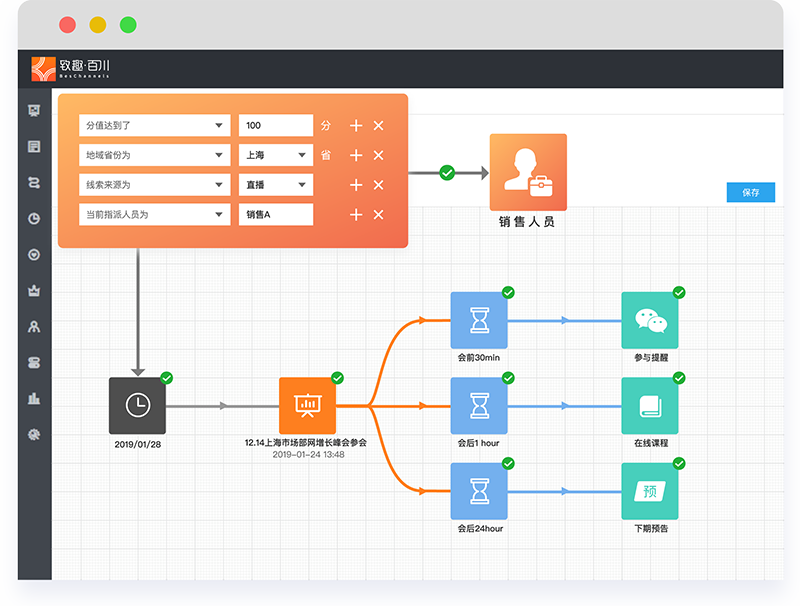Viewport: 800px width, 606px height.
Task: Open the 当前指派人员为 condition dropdown
Action: (x=154, y=215)
